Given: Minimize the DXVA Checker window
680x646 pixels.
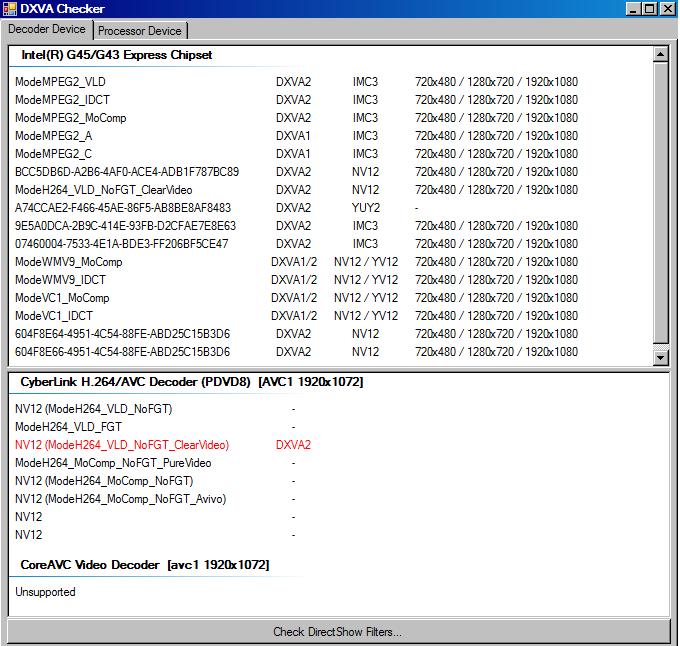Looking at the screenshot, I should [x=634, y=9].
